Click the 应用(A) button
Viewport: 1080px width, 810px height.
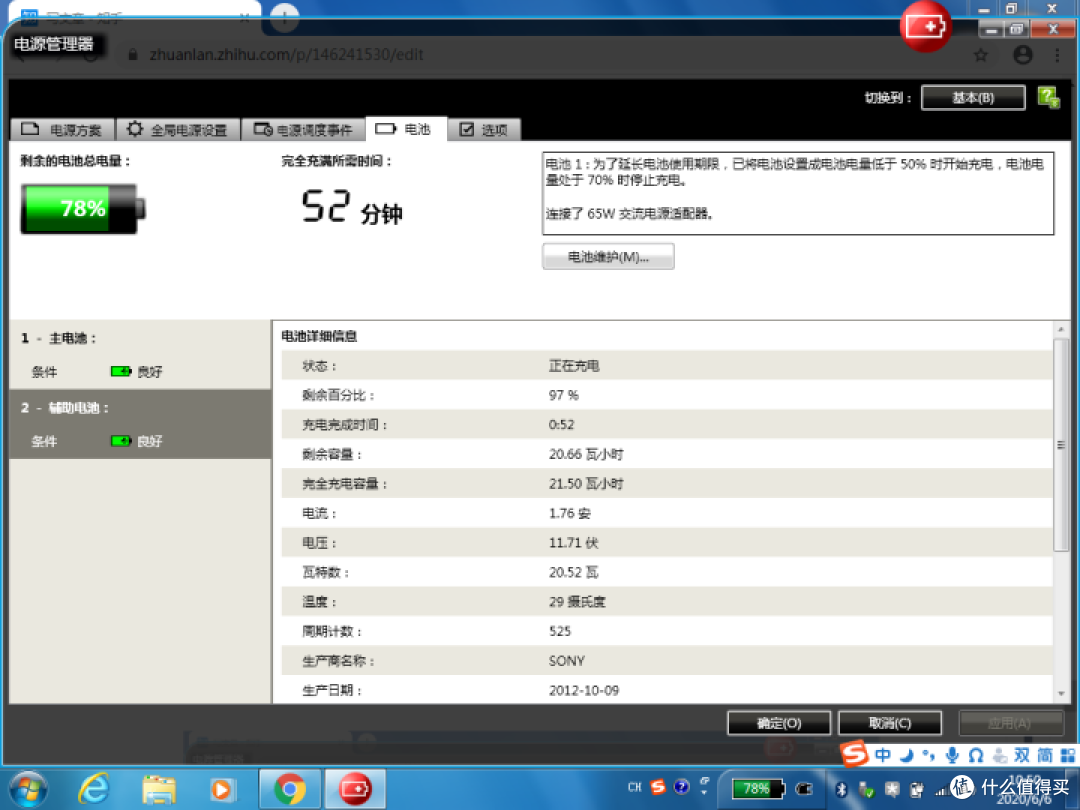(1010, 723)
